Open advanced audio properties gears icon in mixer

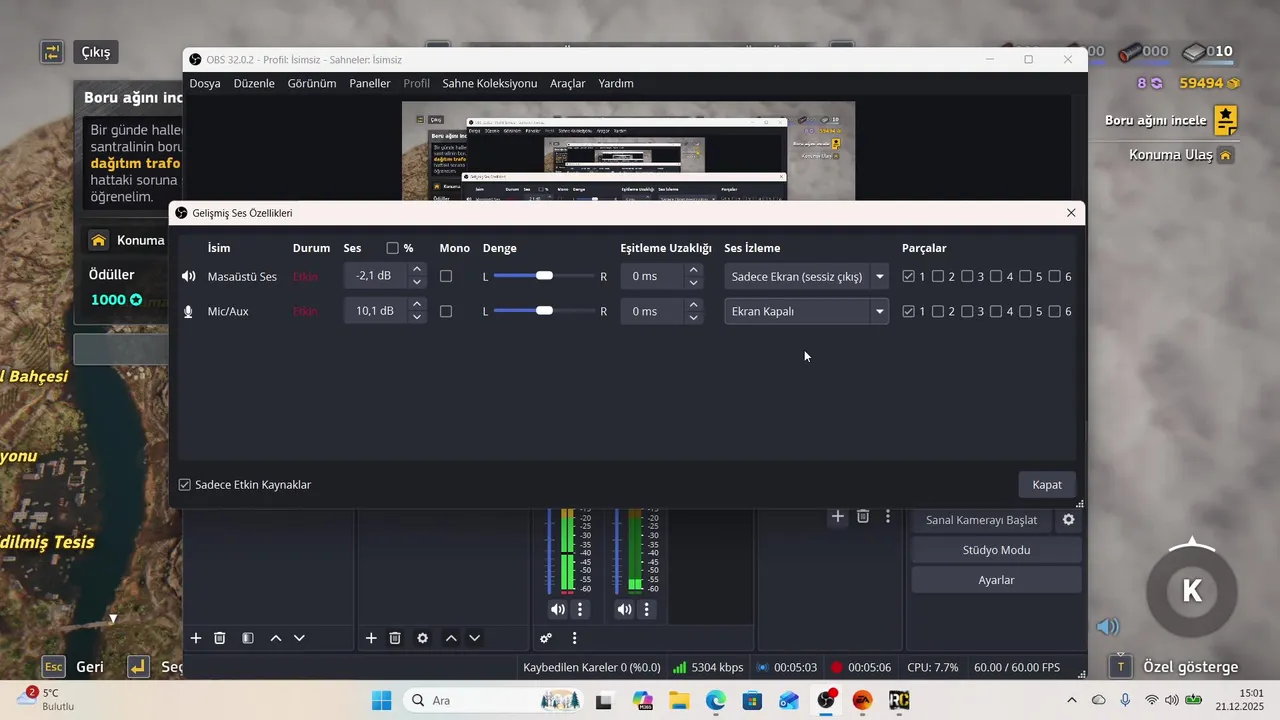coord(546,638)
